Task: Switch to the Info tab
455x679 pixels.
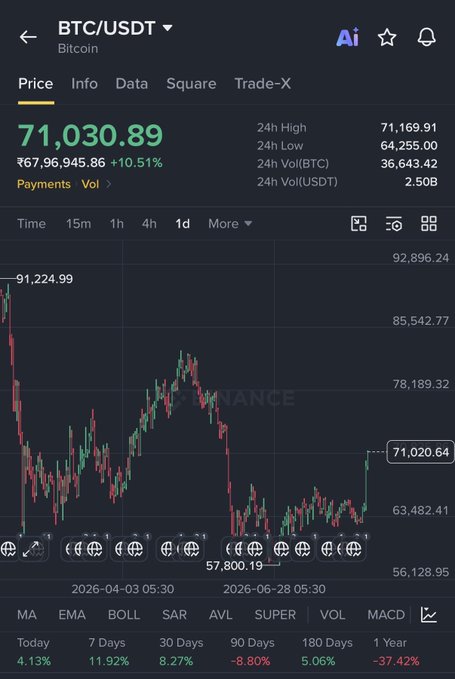Action: point(84,84)
